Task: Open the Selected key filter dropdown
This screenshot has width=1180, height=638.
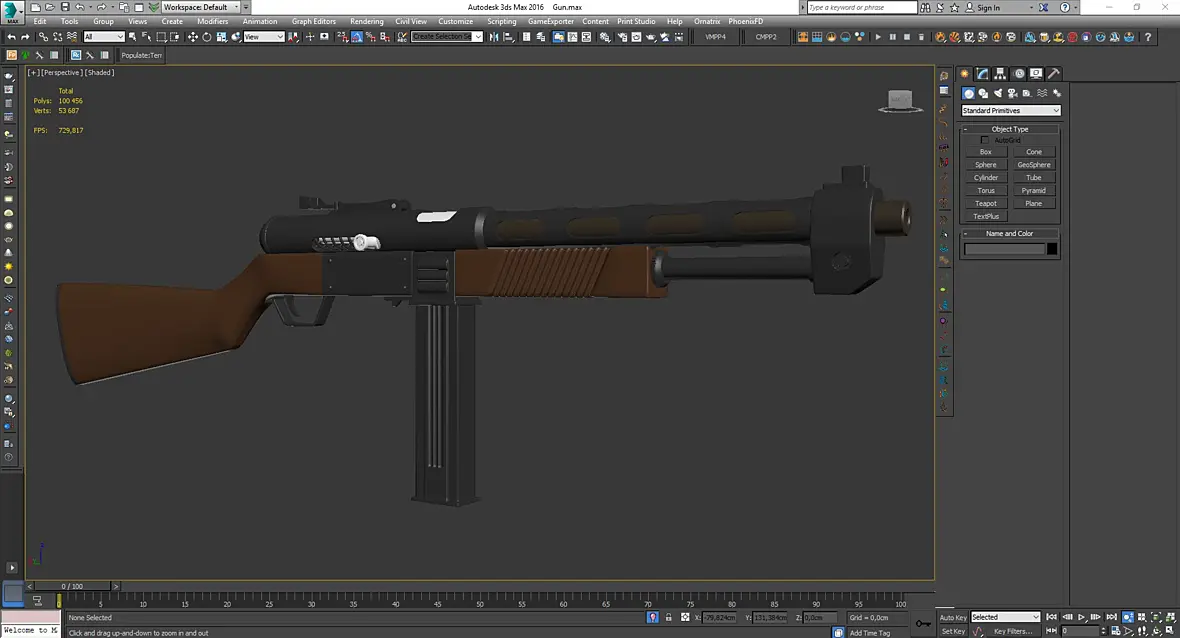Action: coord(1005,617)
